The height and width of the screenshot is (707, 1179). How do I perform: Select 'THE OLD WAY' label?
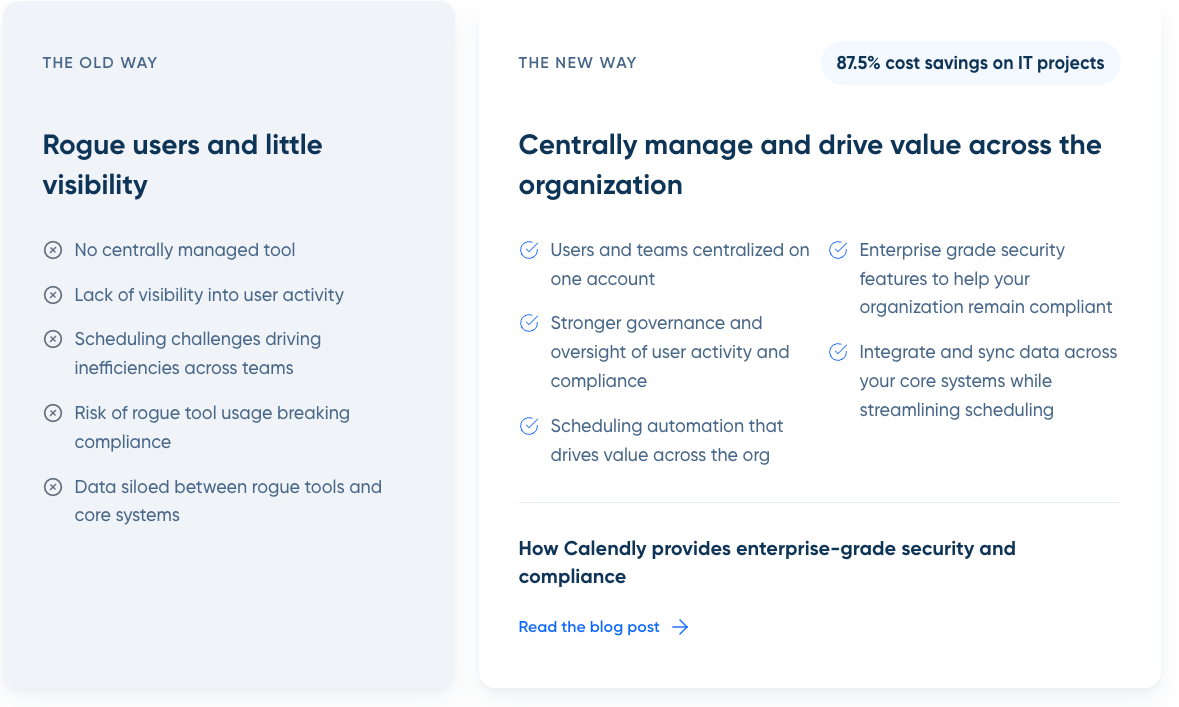(100, 63)
